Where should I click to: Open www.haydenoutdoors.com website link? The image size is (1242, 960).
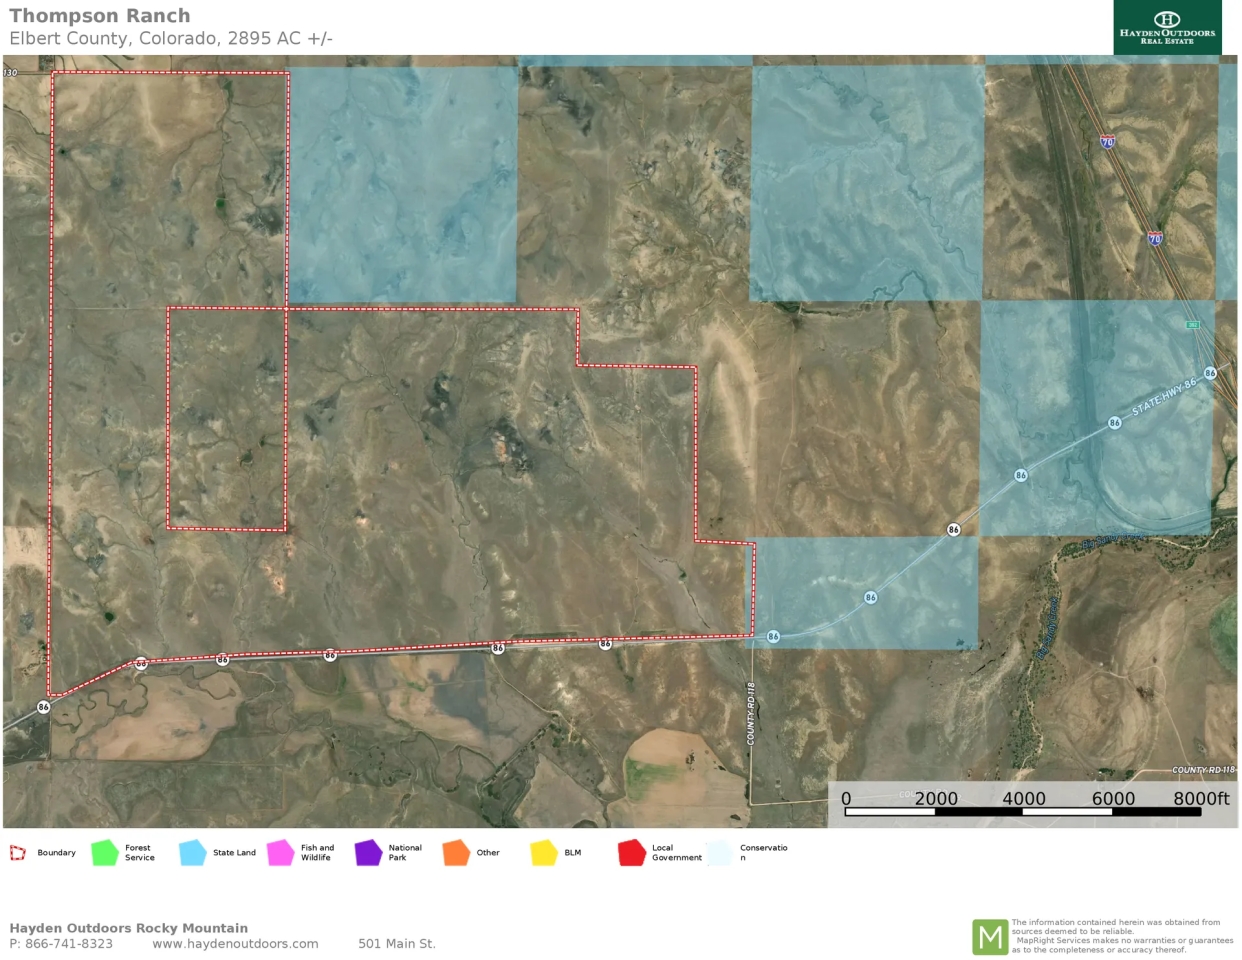click(x=235, y=943)
